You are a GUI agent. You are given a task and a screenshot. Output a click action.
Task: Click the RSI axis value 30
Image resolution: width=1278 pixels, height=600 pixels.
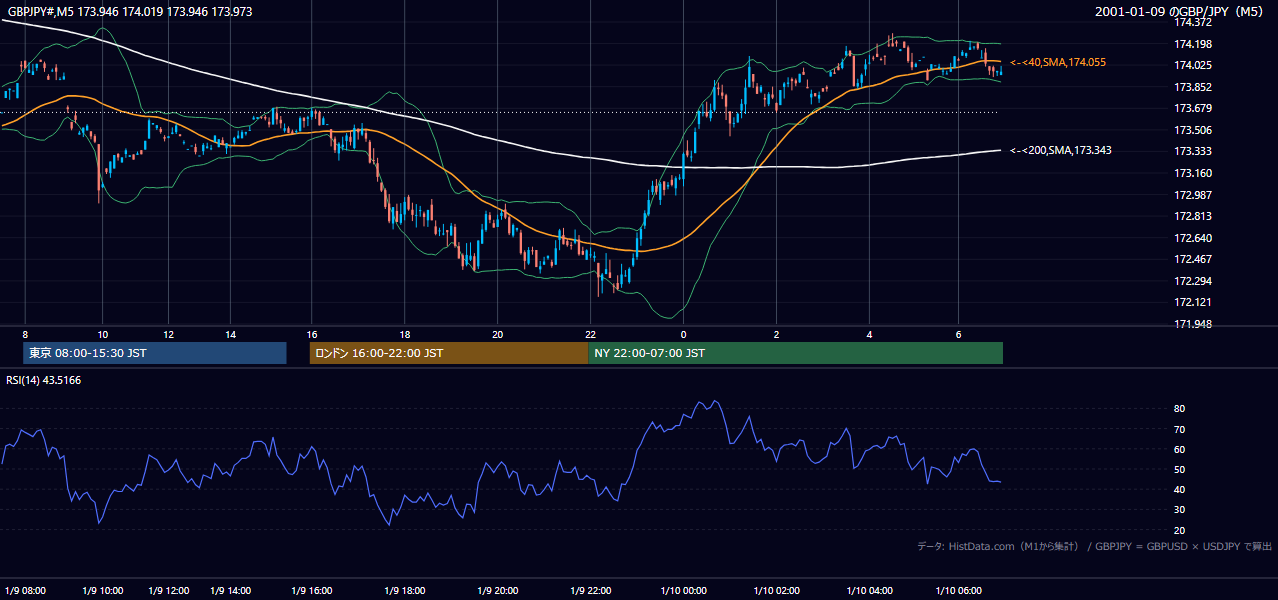click(x=1179, y=509)
